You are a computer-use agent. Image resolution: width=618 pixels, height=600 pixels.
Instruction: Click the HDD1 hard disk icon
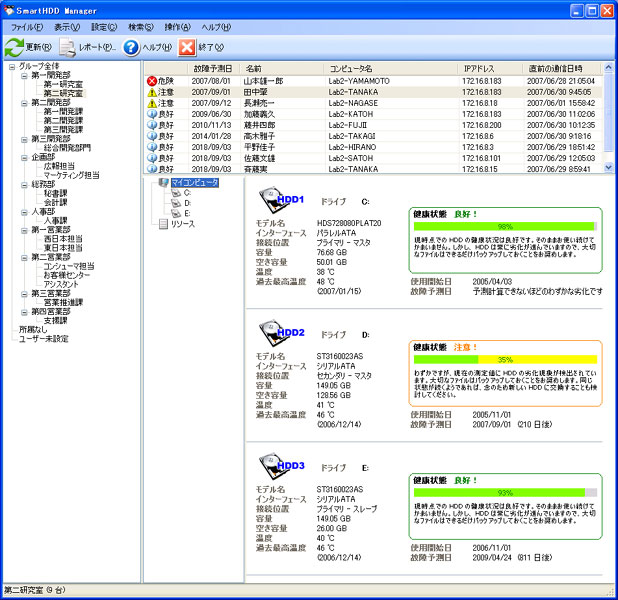tap(272, 200)
